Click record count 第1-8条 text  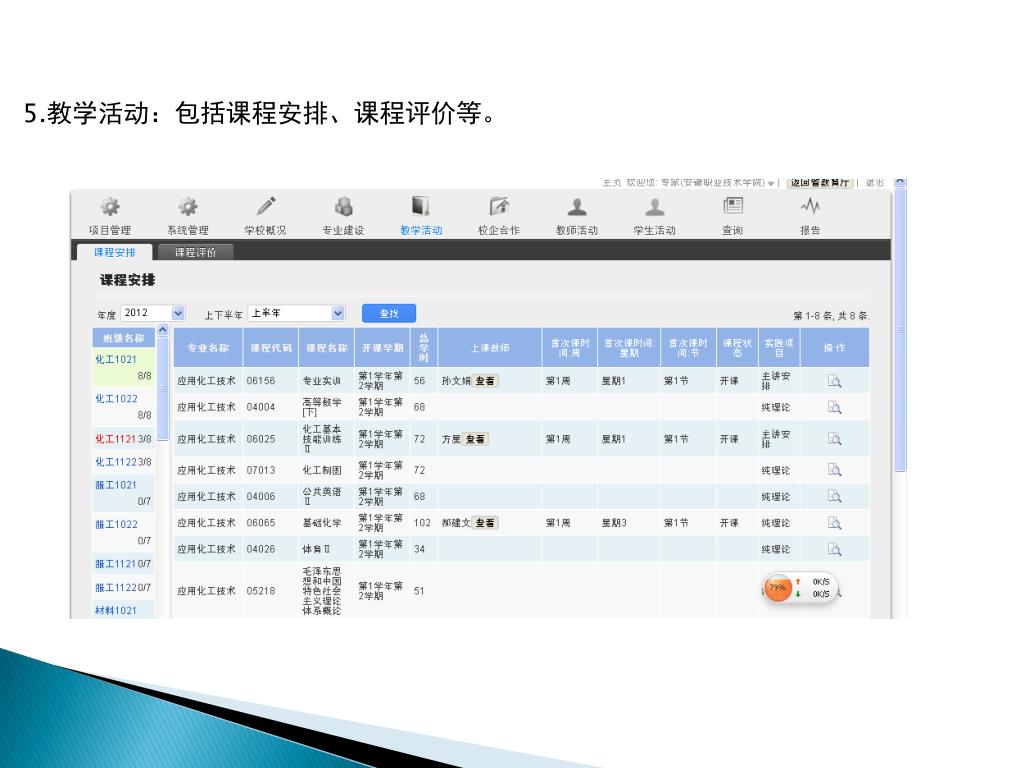click(831, 315)
